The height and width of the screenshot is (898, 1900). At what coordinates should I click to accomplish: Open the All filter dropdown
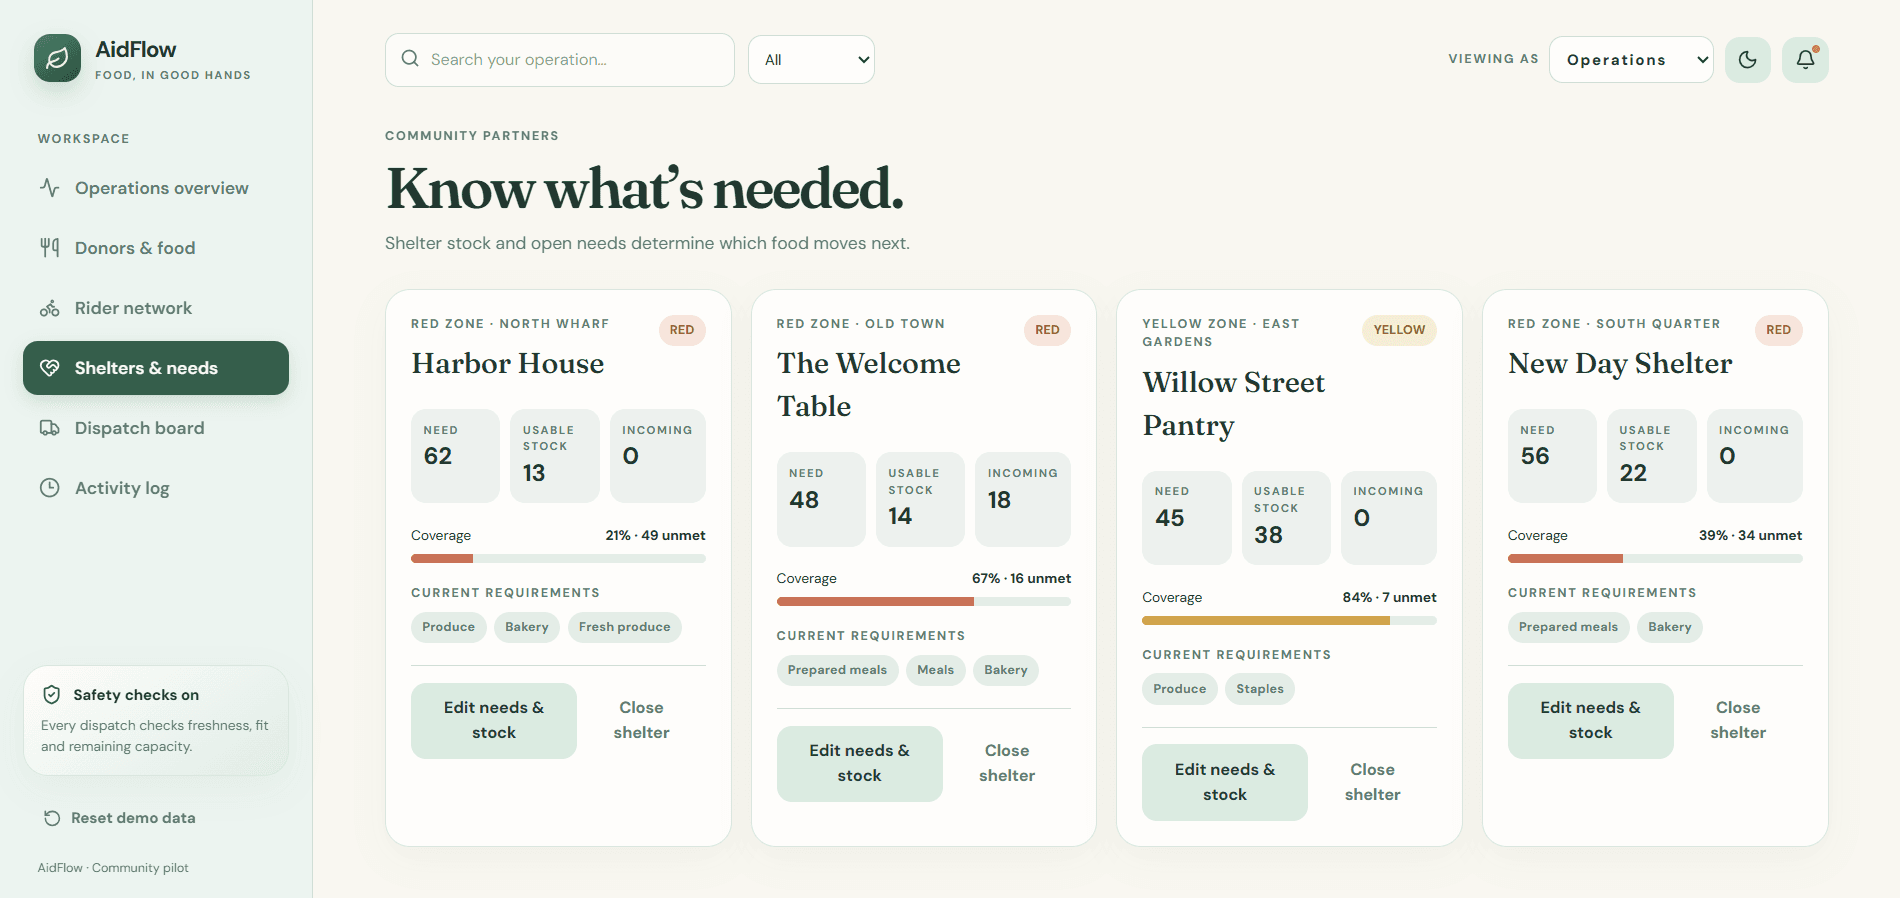coord(811,60)
